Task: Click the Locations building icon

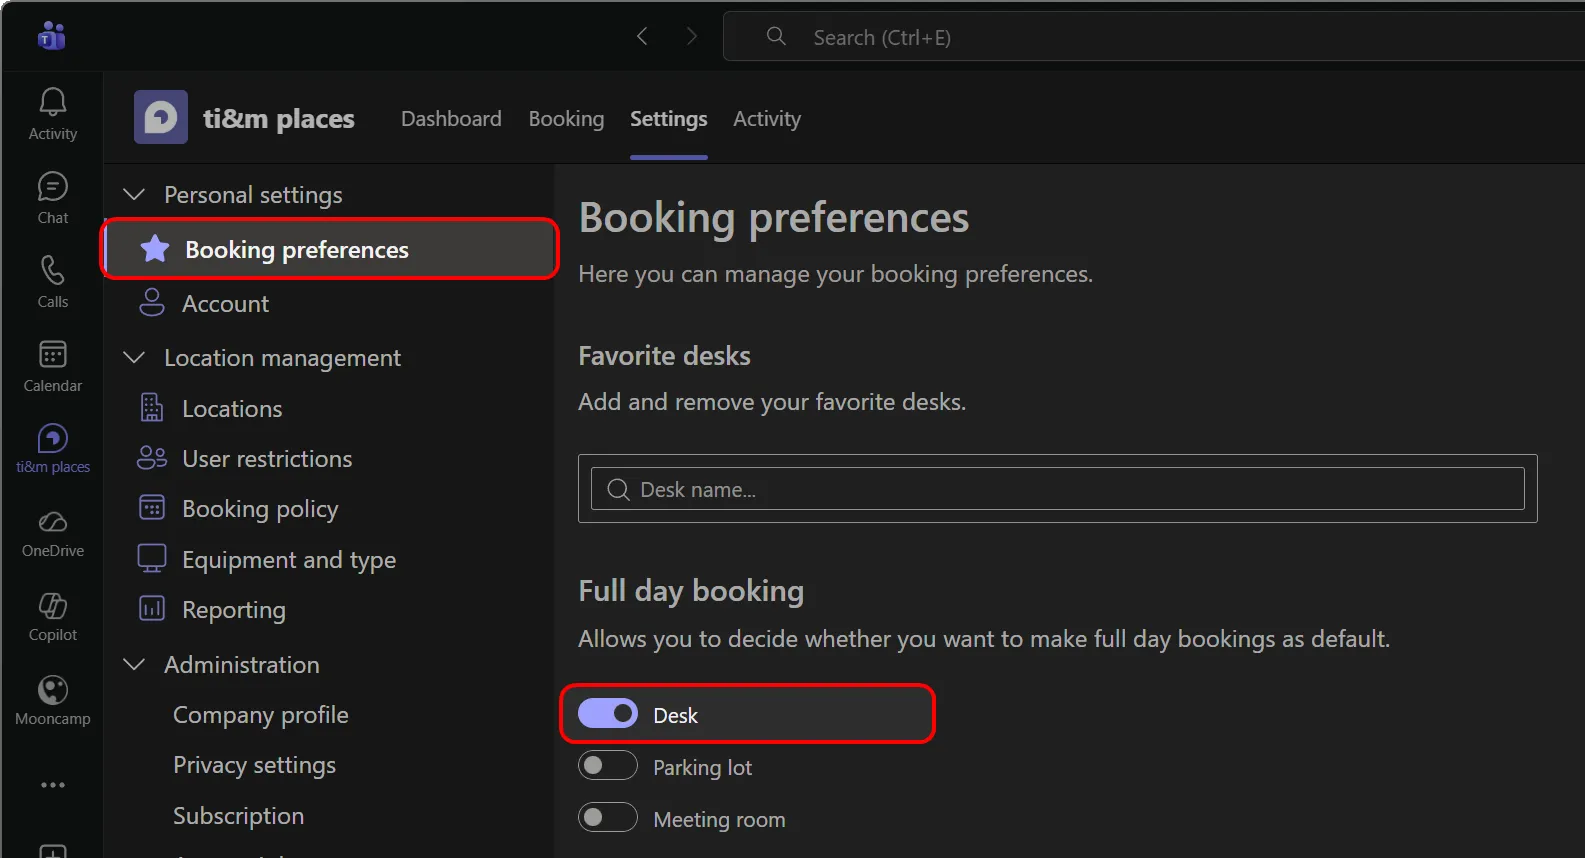Action: (152, 408)
